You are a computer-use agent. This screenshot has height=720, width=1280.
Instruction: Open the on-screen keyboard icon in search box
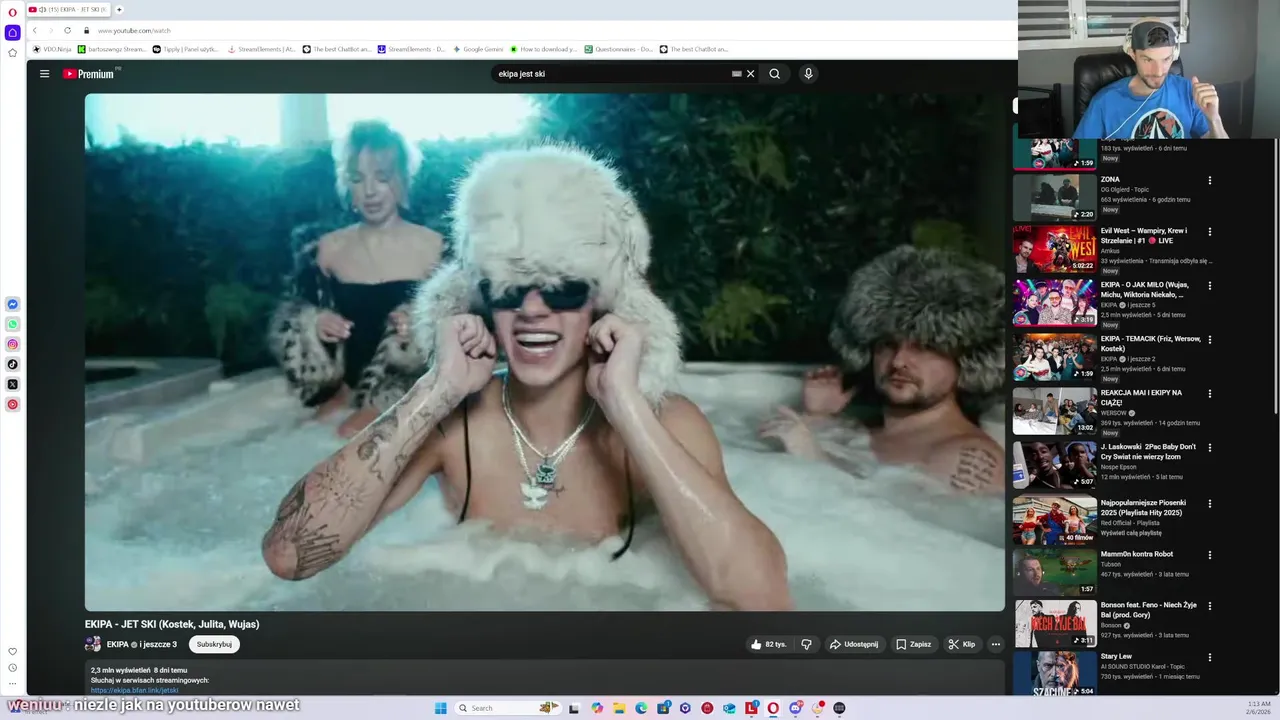click(736, 73)
